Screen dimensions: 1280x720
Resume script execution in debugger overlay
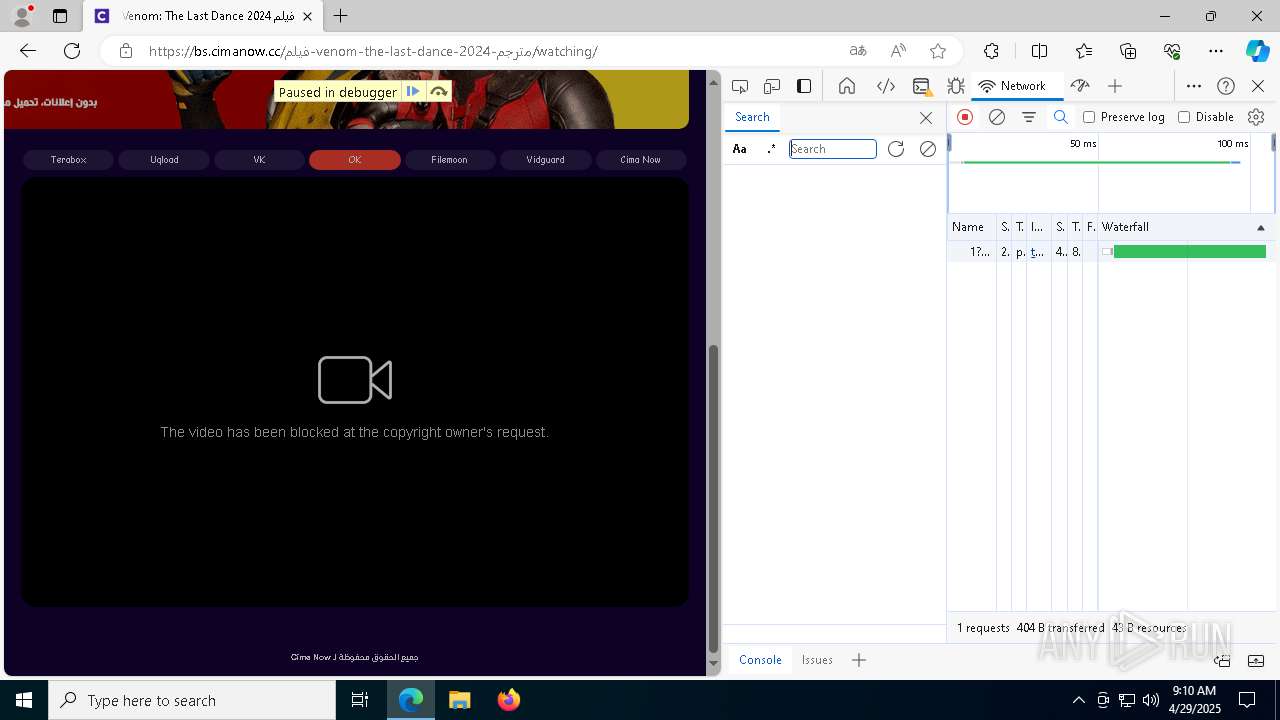pos(413,91)
